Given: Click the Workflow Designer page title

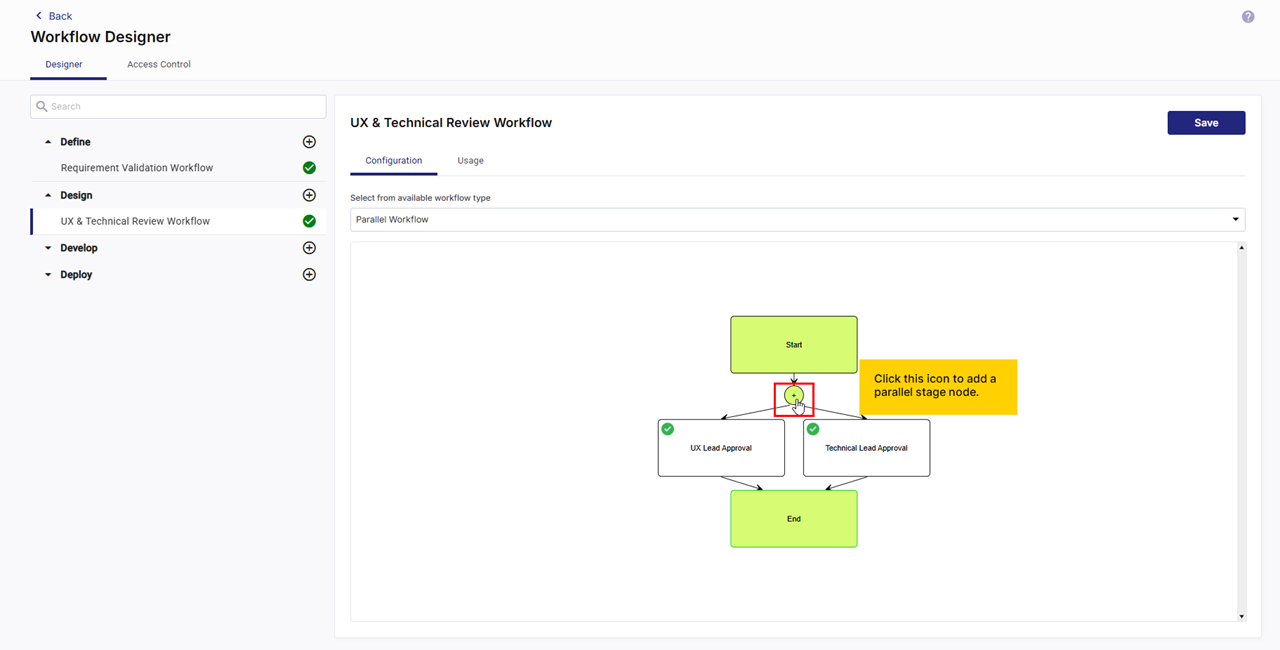Looking at the screenshot, I should point(100,37).
